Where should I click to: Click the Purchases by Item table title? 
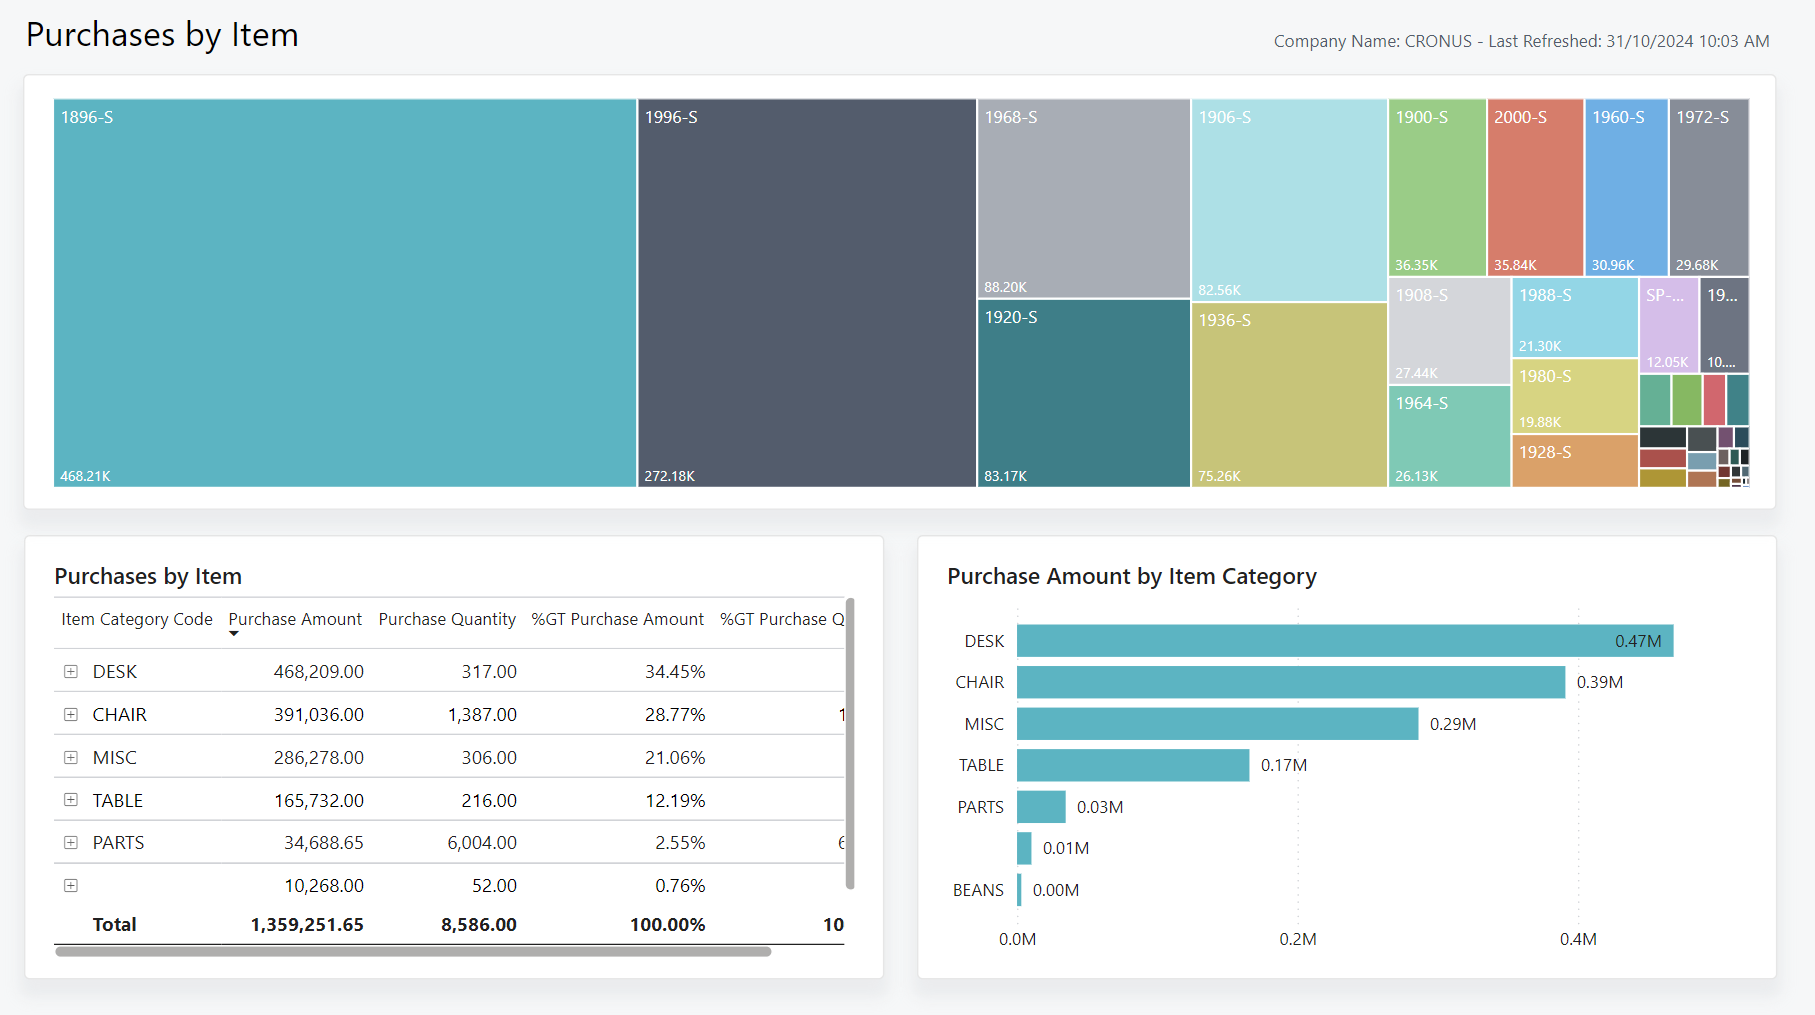pos(148,577)
